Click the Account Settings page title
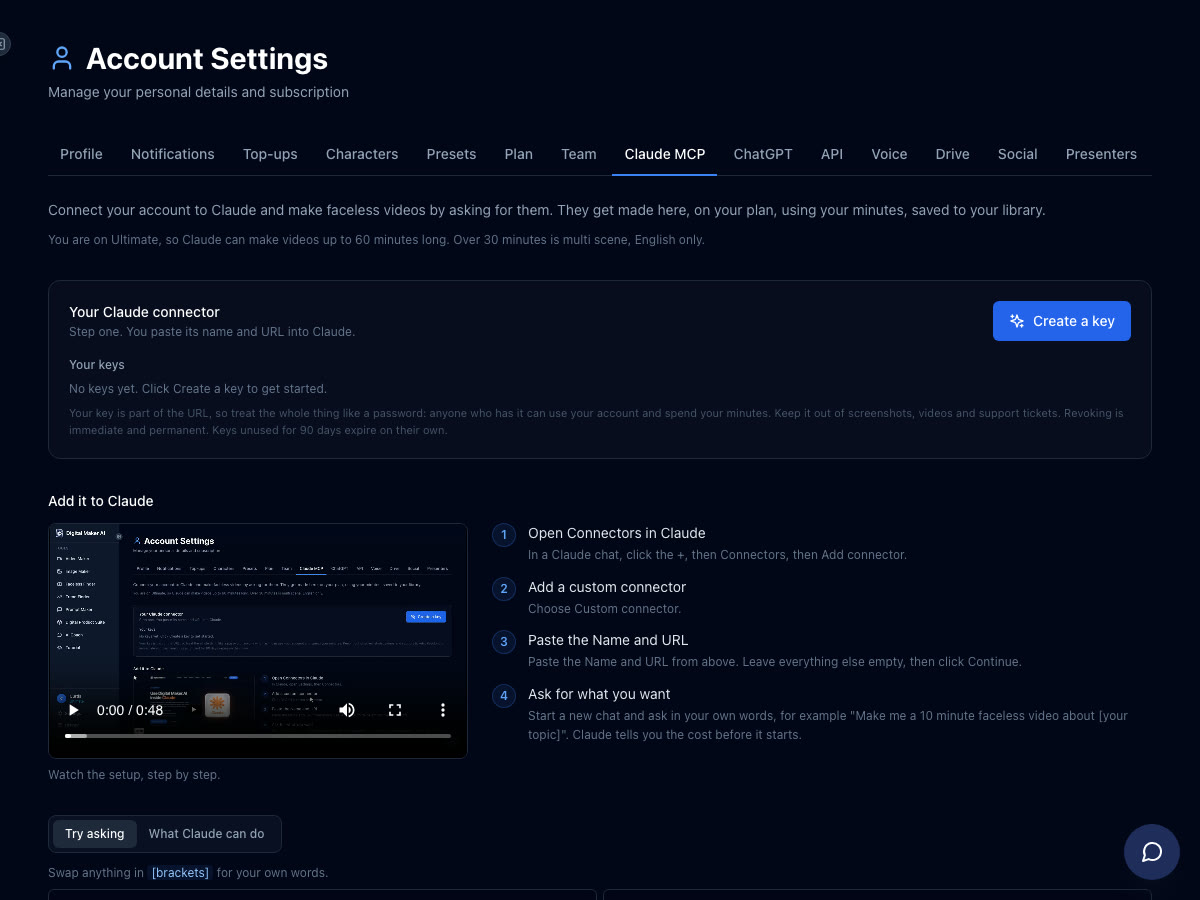Screen dimensions: 1200x900 207,59
